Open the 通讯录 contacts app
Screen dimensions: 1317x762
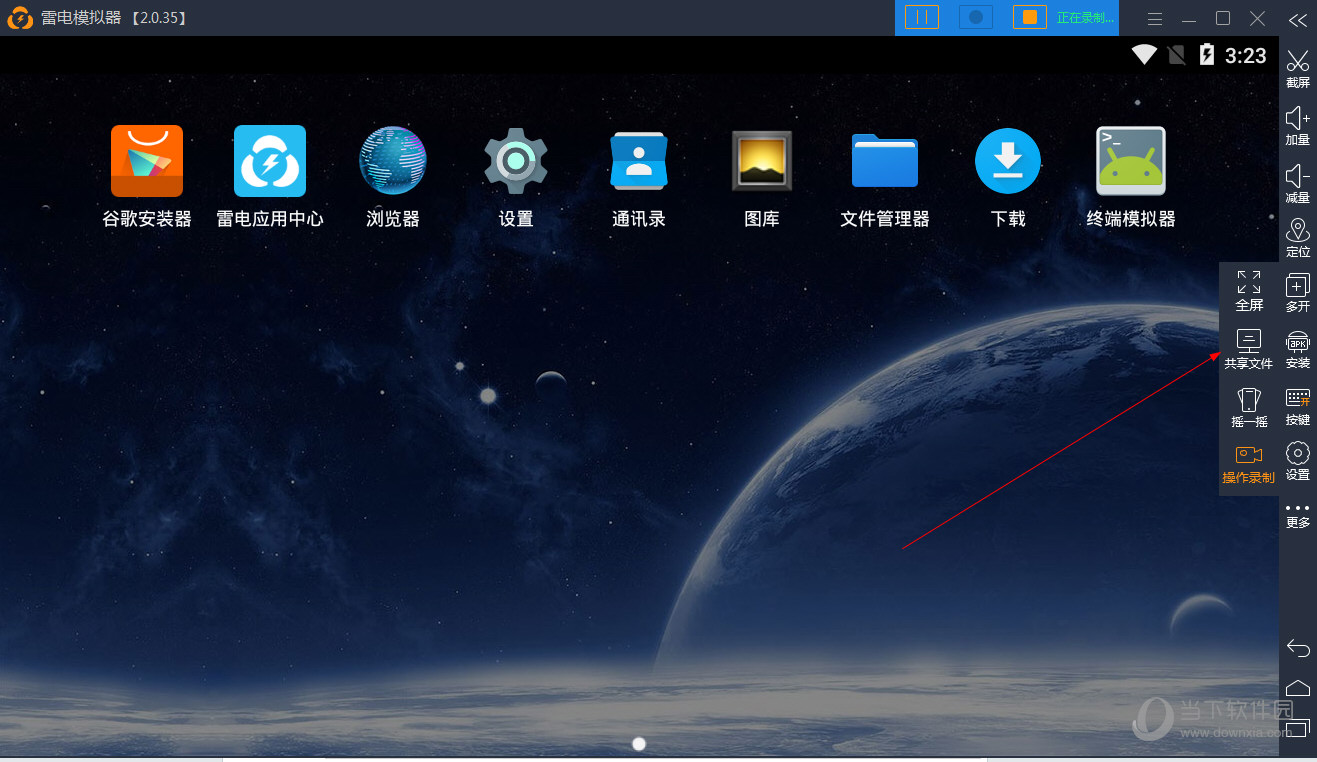tap(639, 161)
